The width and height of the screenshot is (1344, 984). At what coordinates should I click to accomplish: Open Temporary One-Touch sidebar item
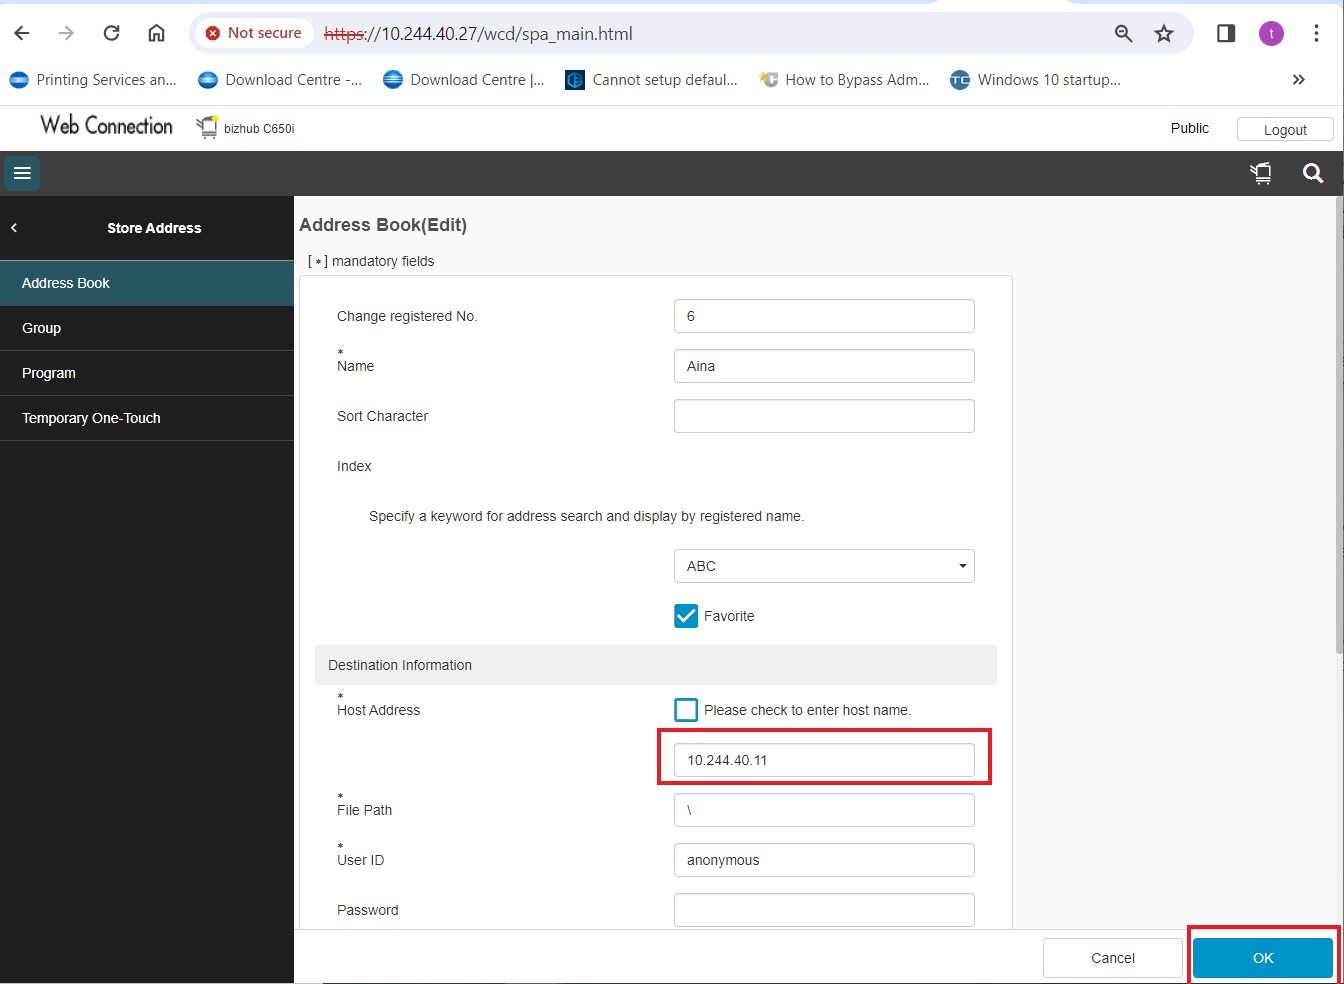click(91, 418)
